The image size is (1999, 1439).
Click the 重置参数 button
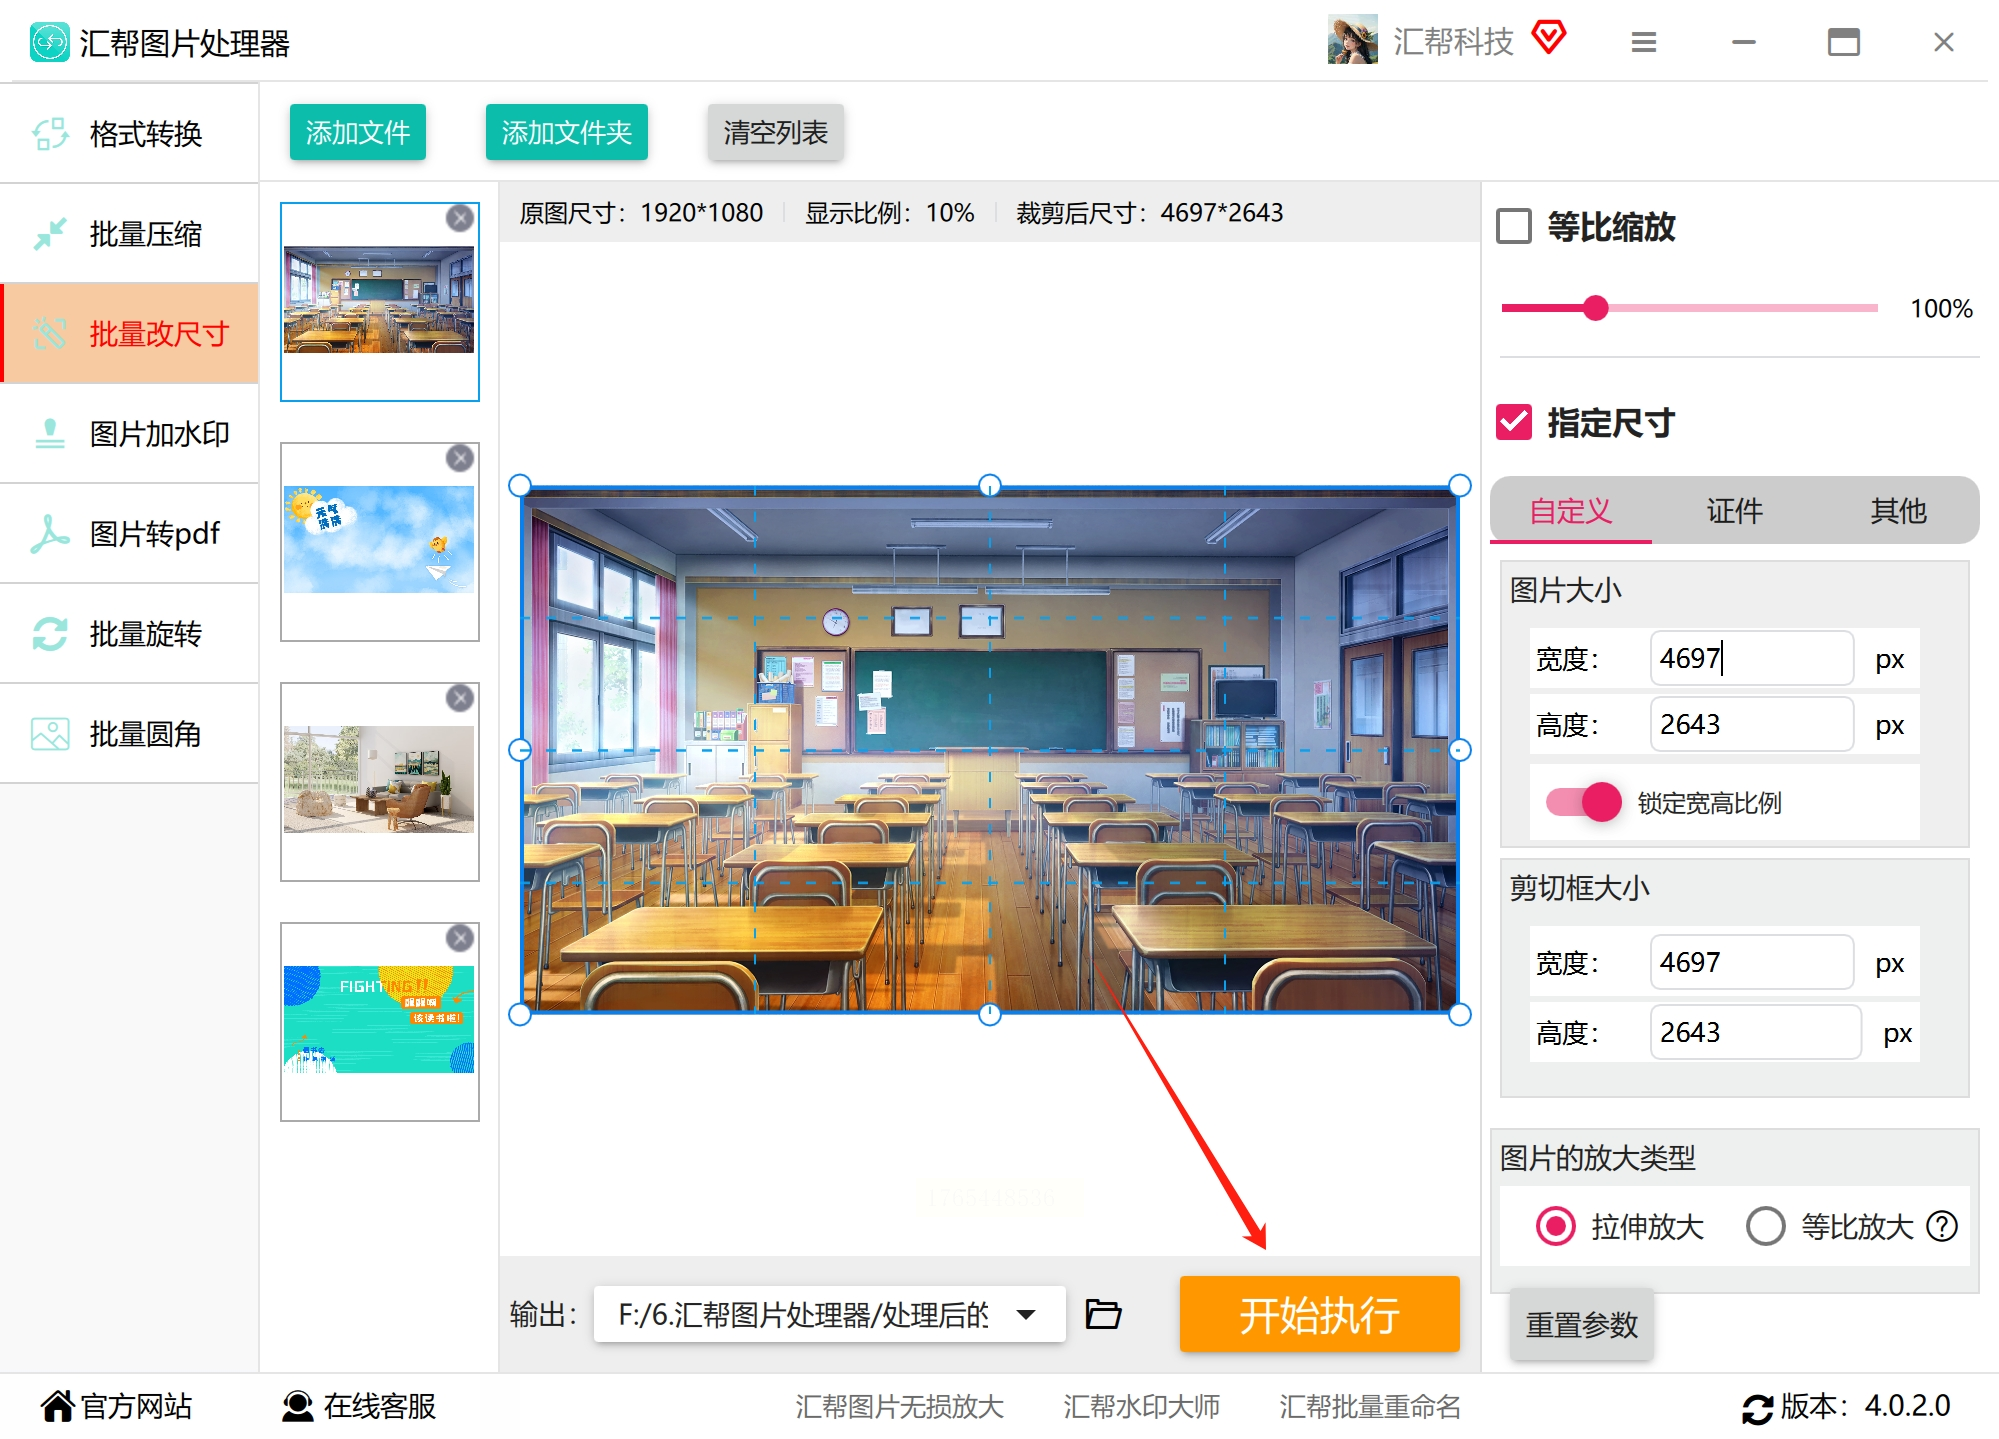(x=1581, y=1325)
